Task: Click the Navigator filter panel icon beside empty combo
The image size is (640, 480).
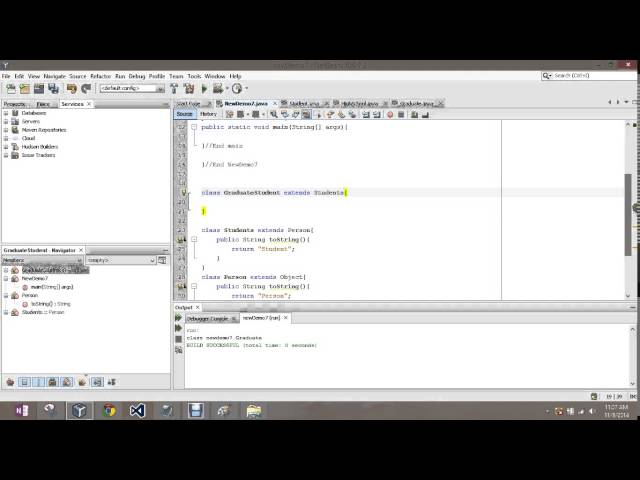Action: (x=162, y=260)
